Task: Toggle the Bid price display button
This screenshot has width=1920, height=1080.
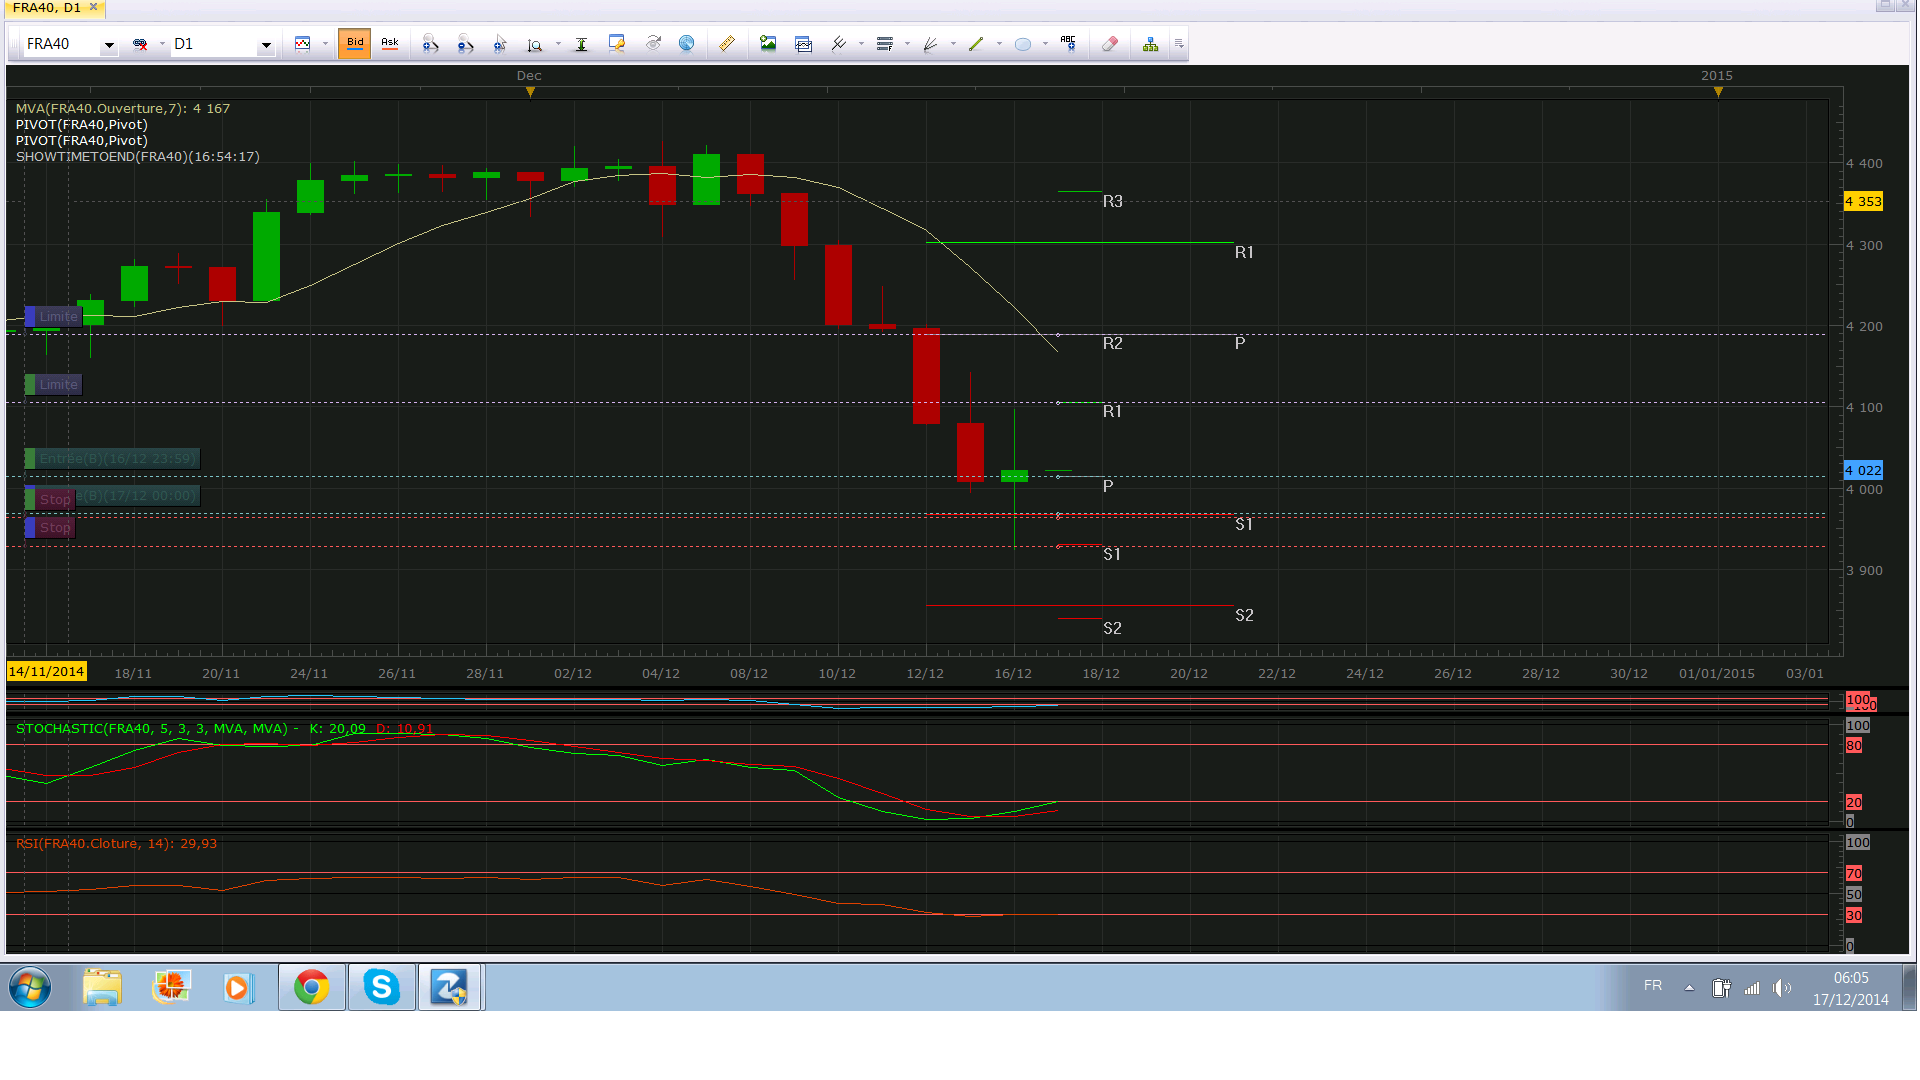Action: click(x=354, y=43)
